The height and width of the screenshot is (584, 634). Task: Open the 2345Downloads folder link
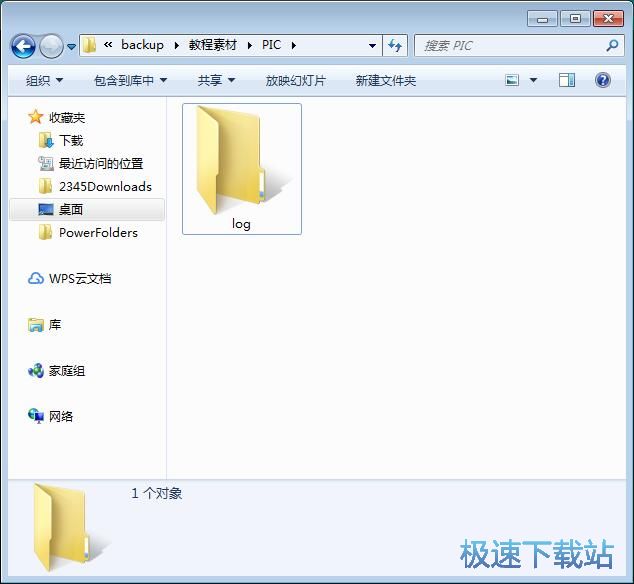pos(106,186)
